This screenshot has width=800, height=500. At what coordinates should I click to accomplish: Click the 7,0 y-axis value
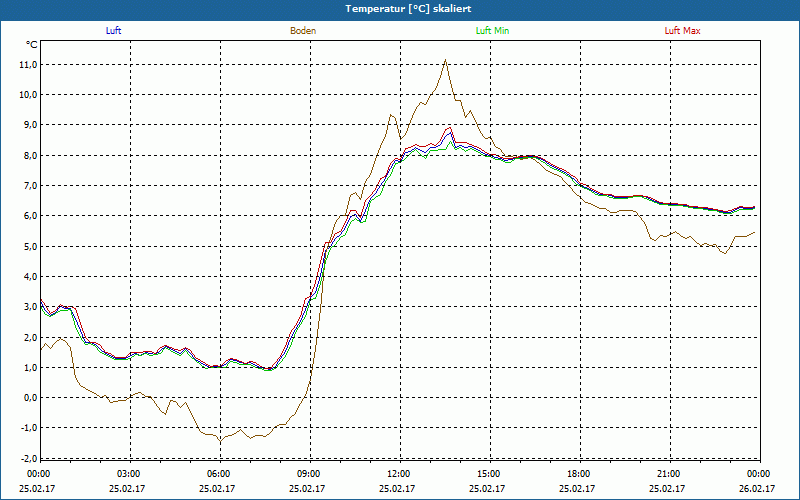[30, 186]
